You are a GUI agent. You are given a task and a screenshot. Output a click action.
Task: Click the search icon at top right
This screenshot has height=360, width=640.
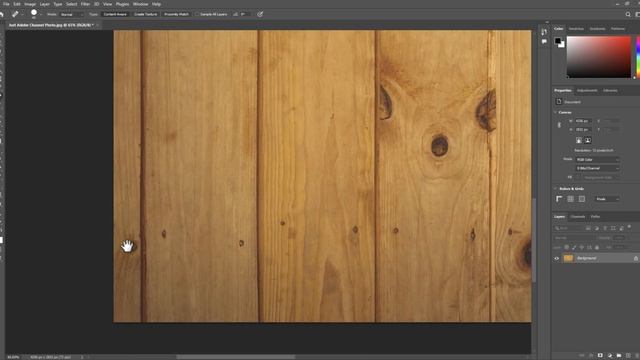(x=628, y=14)
